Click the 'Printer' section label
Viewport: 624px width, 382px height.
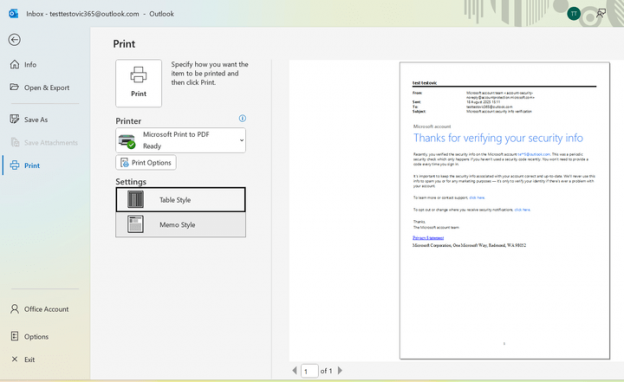tap(128, 121)
